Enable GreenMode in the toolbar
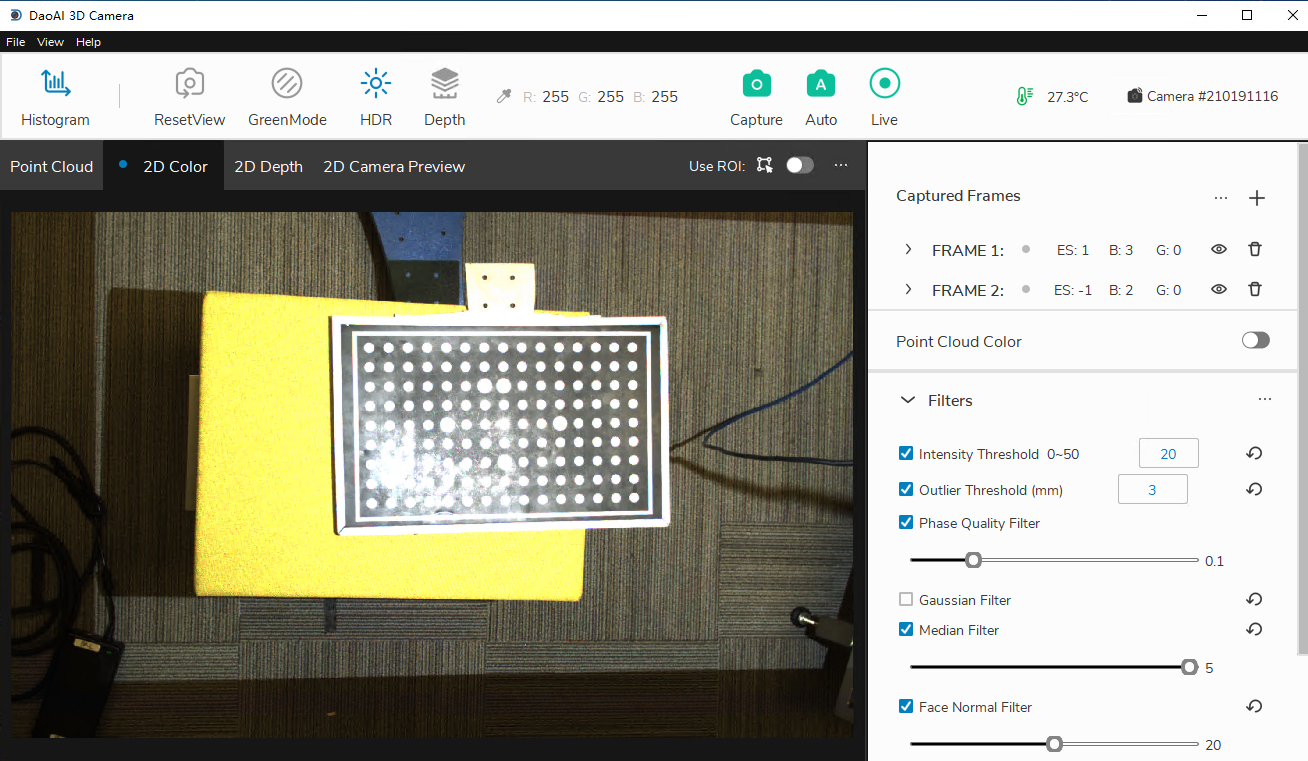Screen dimensions: 1308x761 coord(287,84)
